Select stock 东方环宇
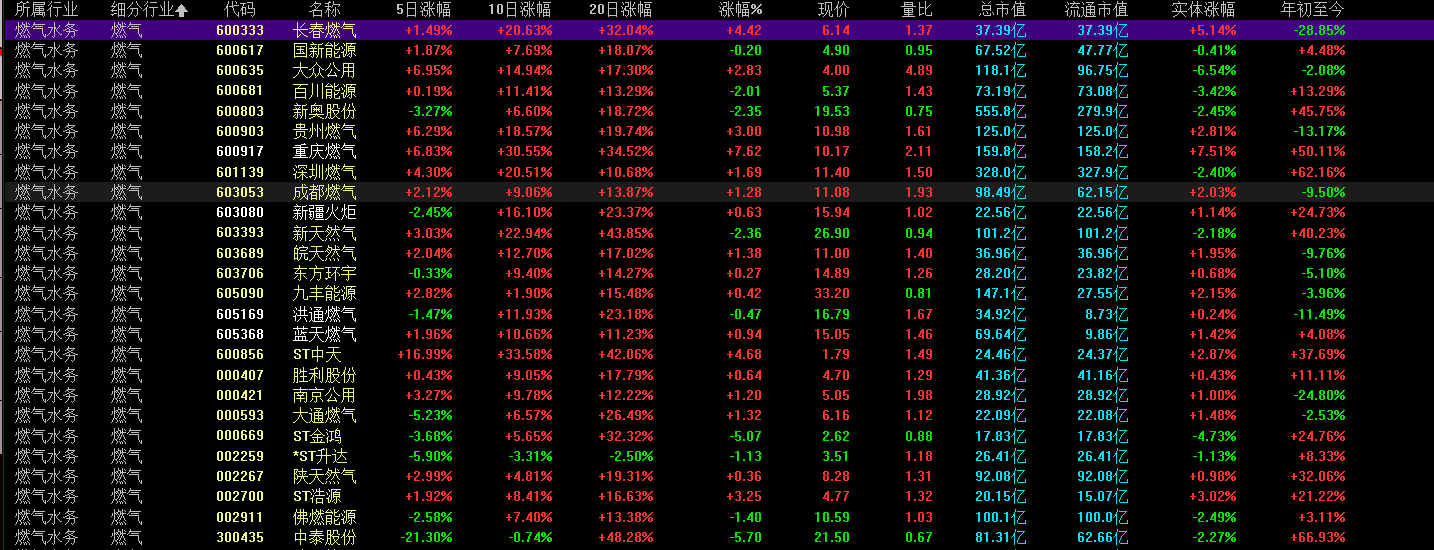1434x550 pixels. (x=324, y=274)
